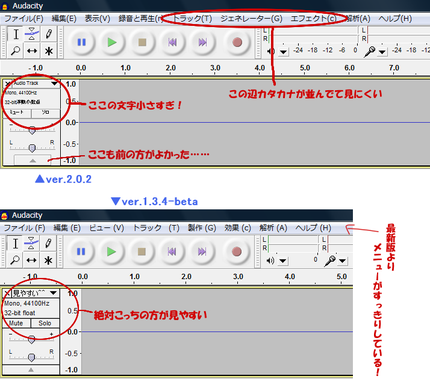This screenshot has height=379, width=430.
Task: Select the Multi-tool asterisk in ver.2.0.2 window
Action: pyautogui.click(x=49, y=51)
